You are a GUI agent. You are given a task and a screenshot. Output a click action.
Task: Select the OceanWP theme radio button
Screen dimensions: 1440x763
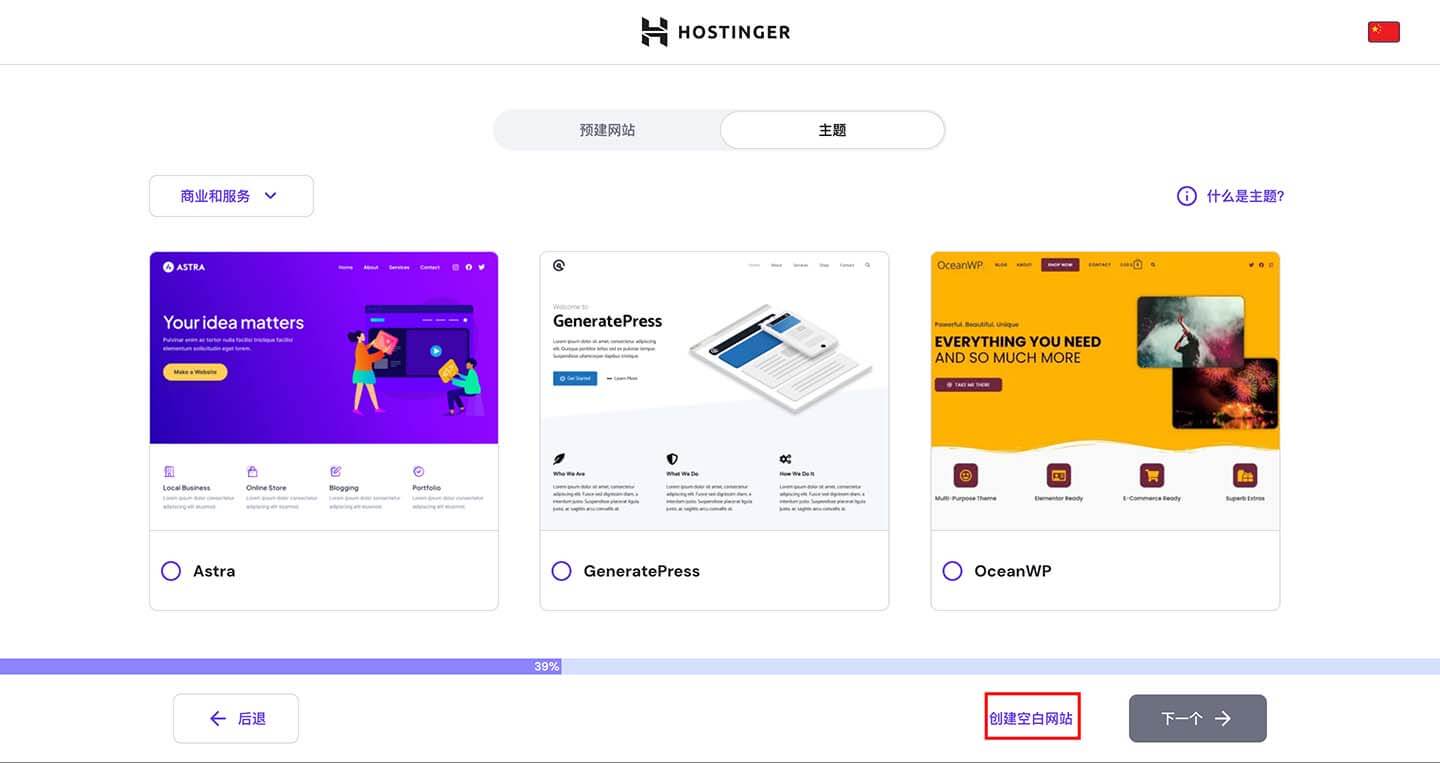click(x=953, y=571)
